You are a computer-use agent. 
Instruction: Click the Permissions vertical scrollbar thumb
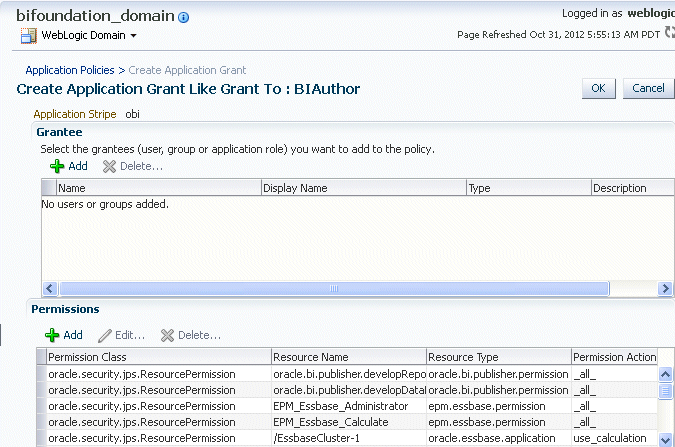click(x=666, y=391)
